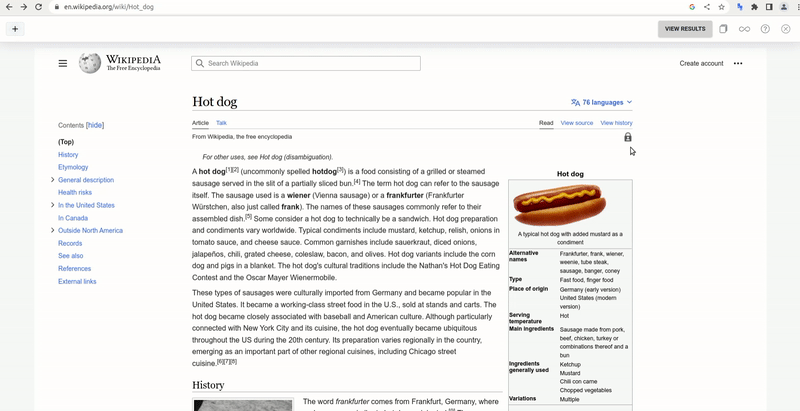Screen dimensions: 800x411
Task: Open the View history tab
Action: [616, 123]
